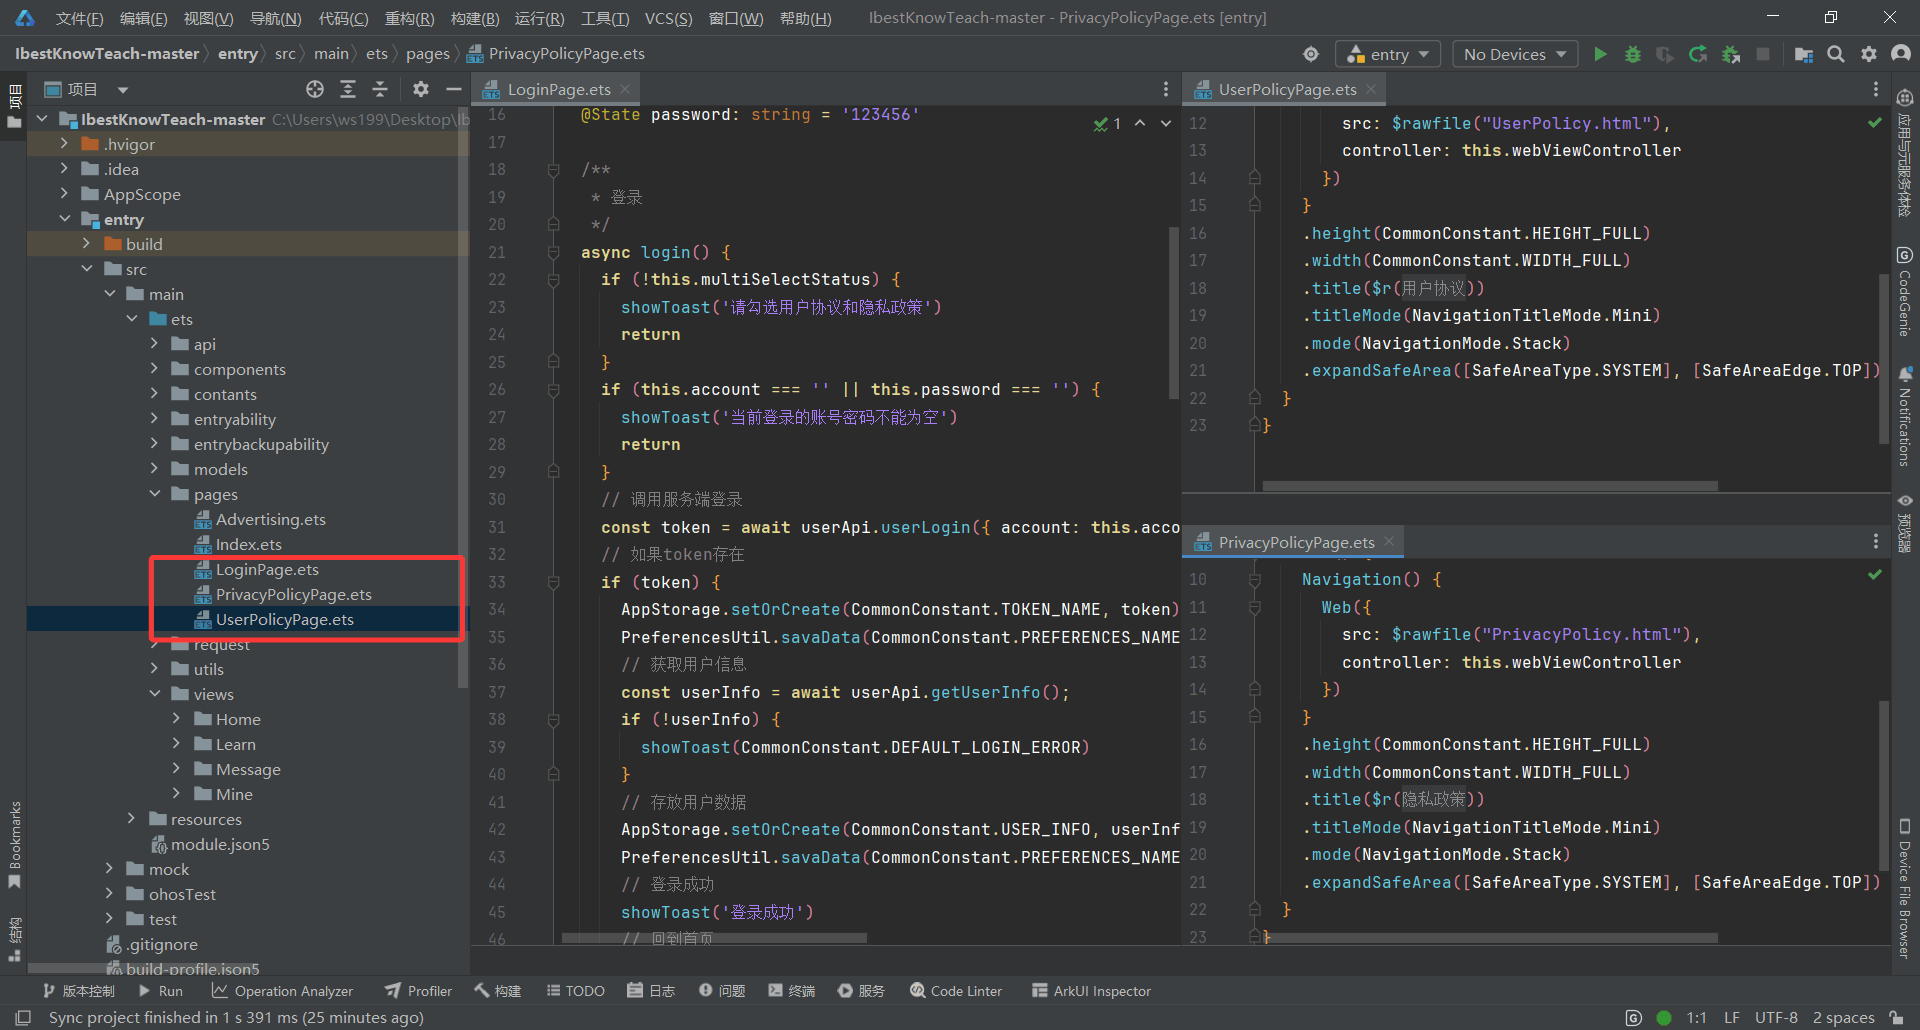The height and width of the screenshot is (1030, 1920).
Task: Expand the resources folder
Action: point(131,819)
